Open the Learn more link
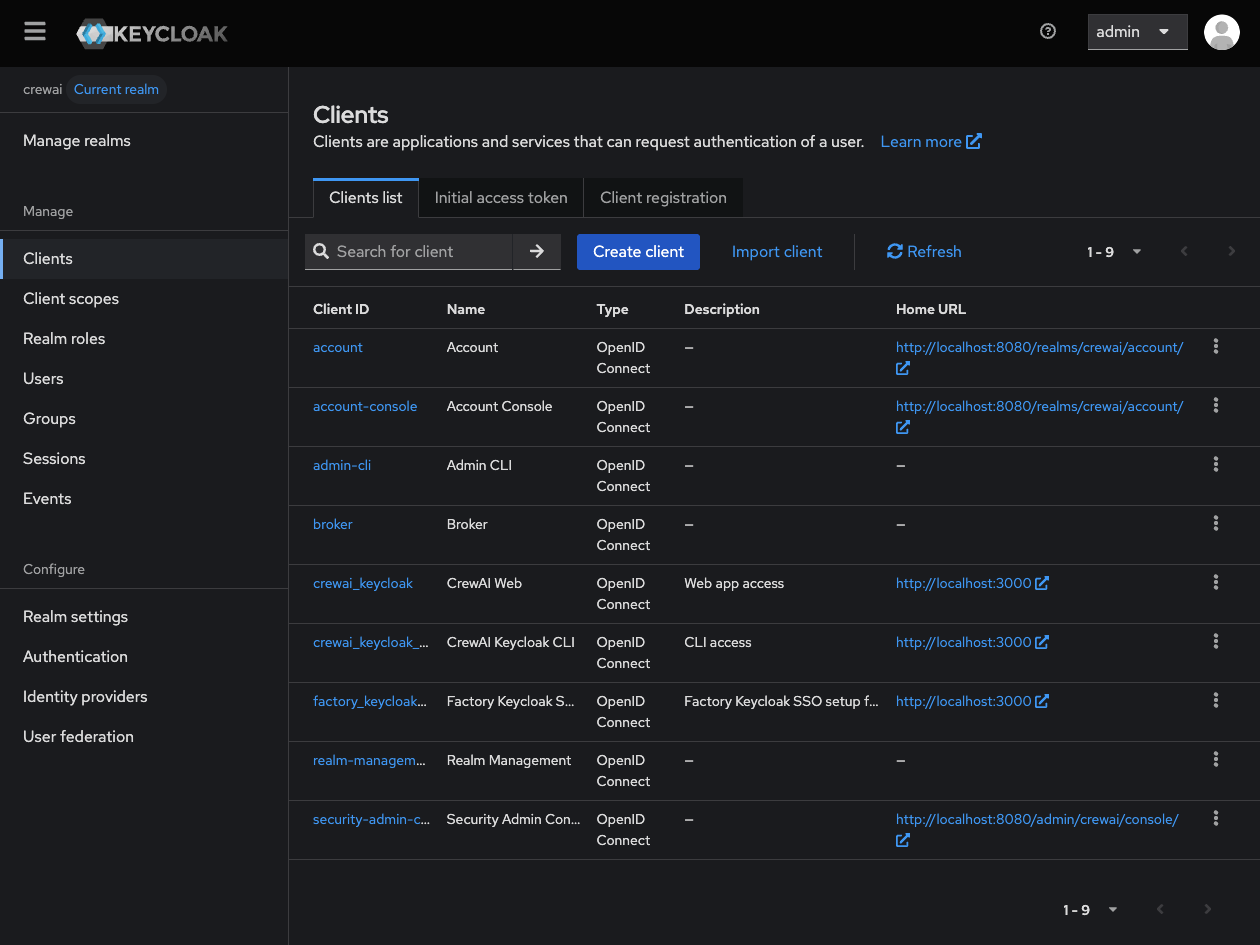 coord(922,141)
